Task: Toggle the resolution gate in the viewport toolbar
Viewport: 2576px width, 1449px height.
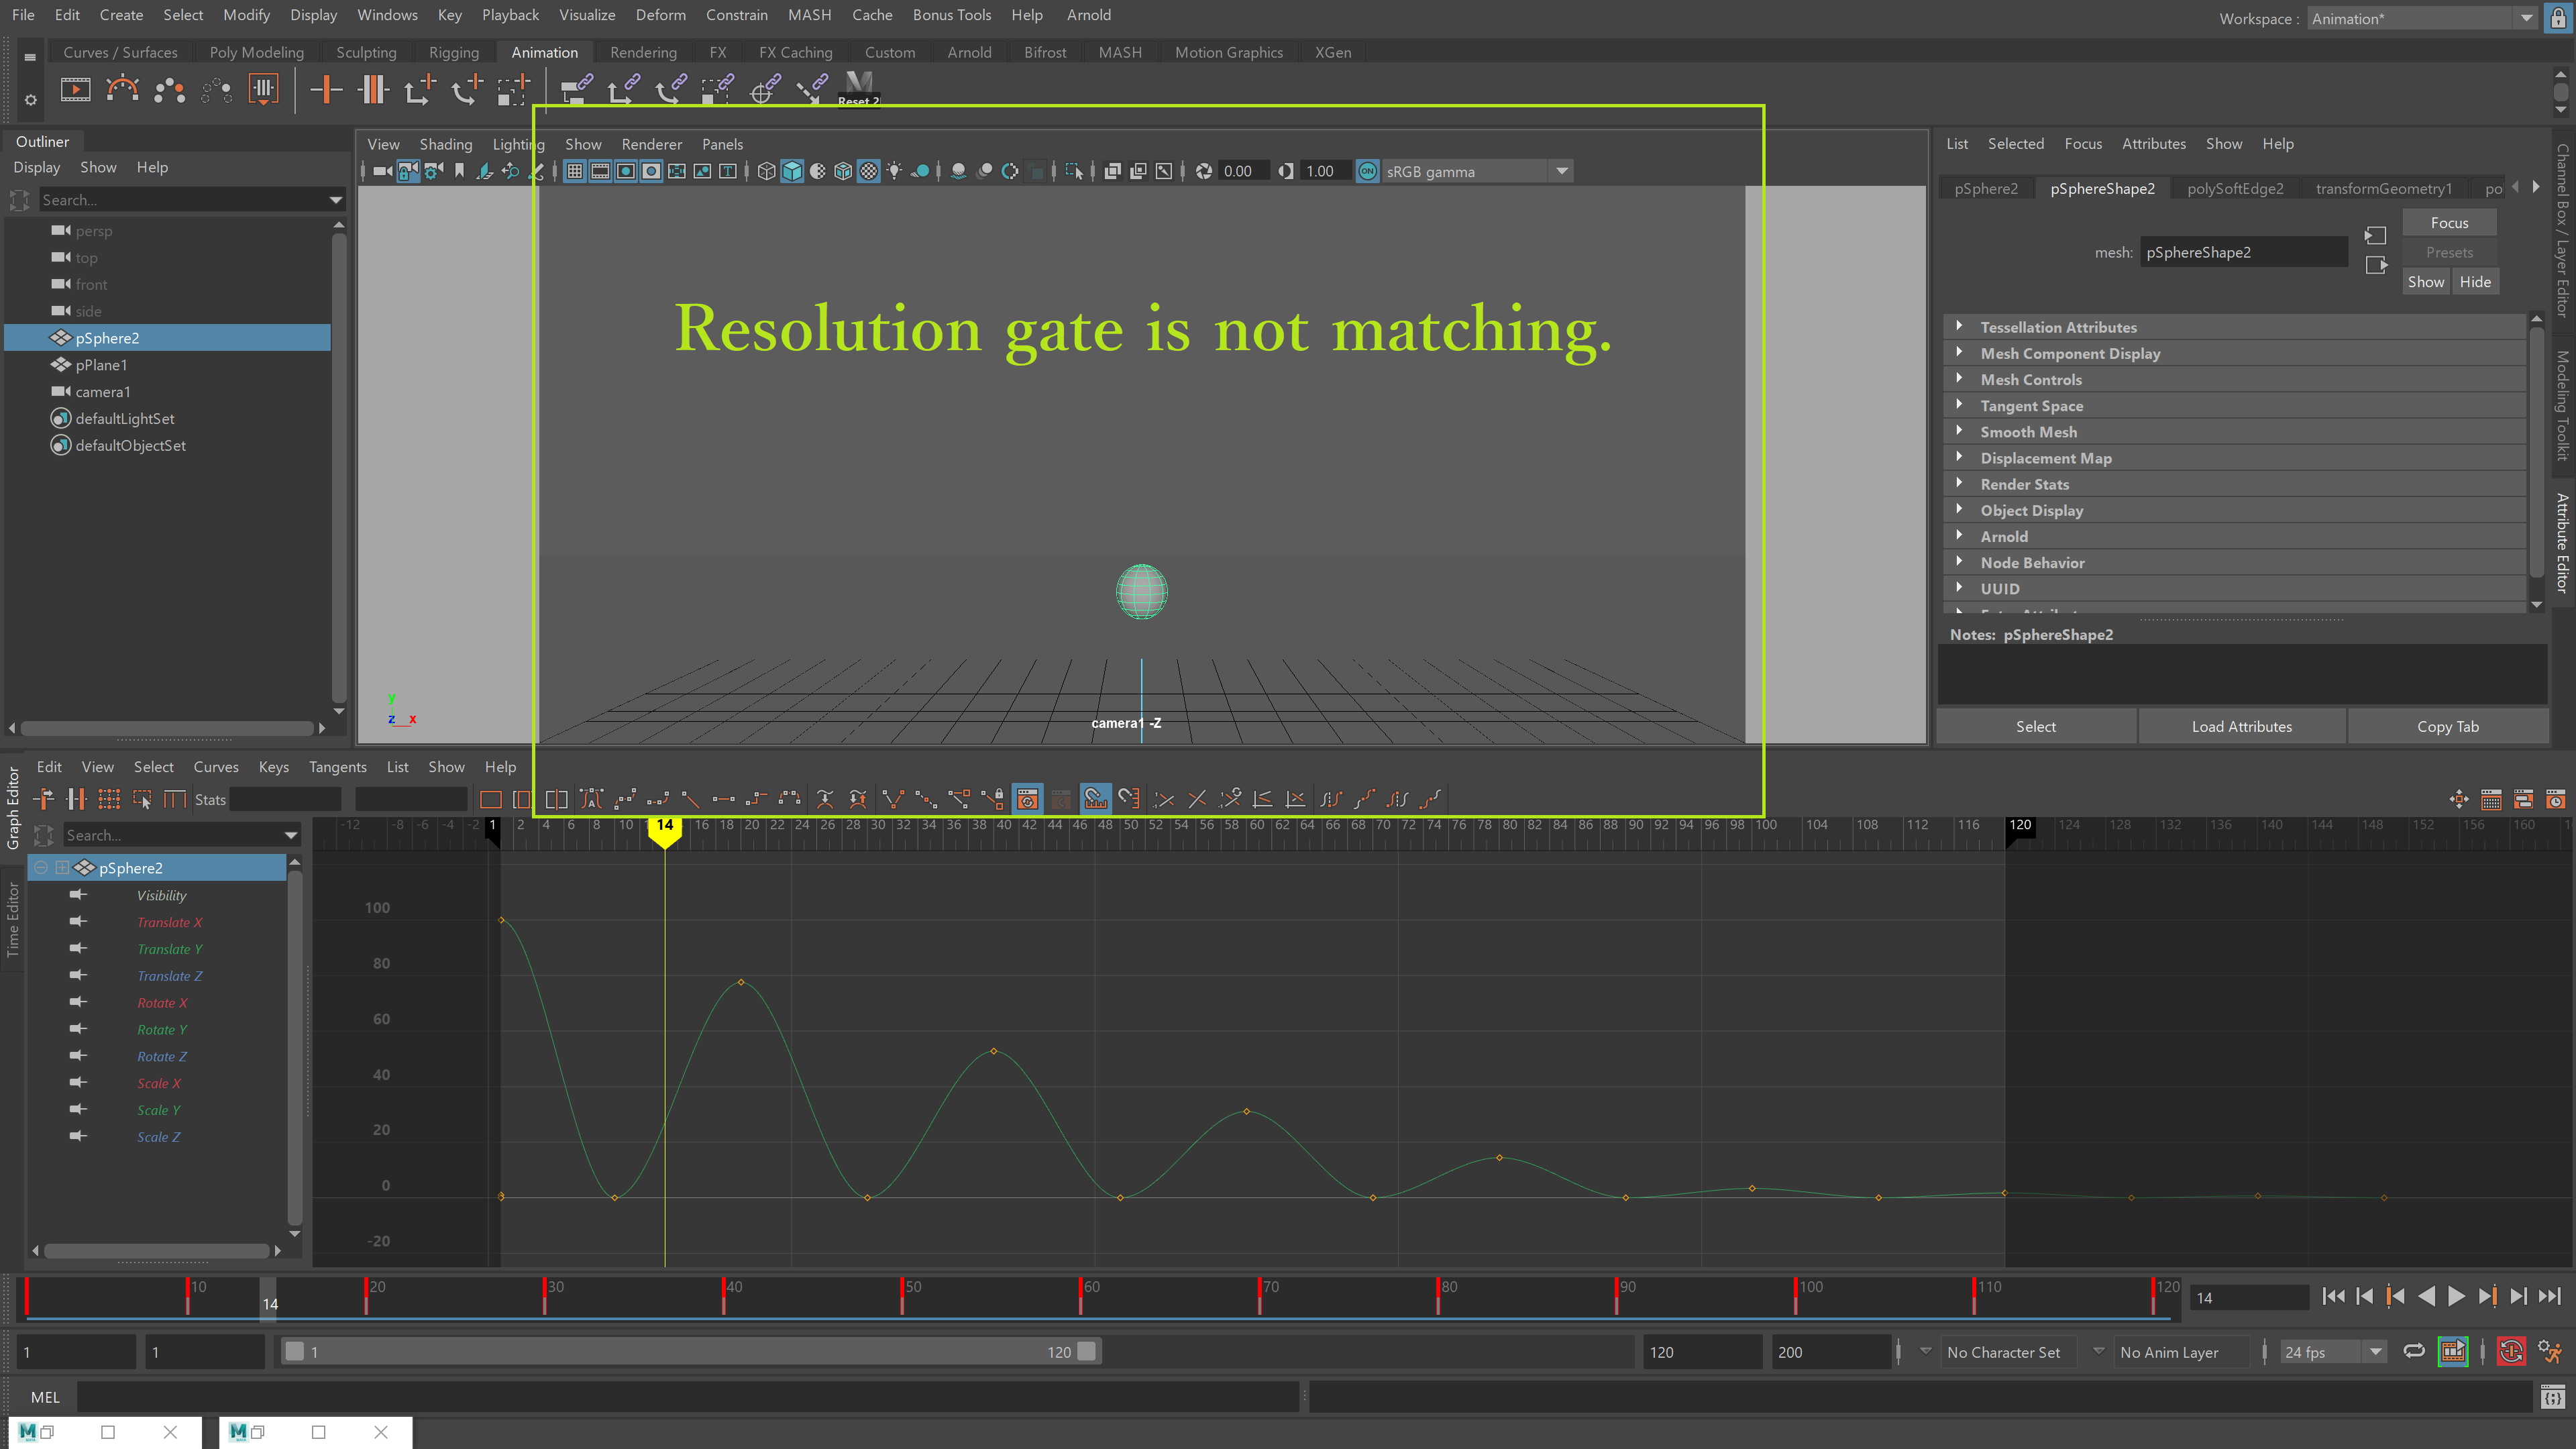Action: coord(626,171)
